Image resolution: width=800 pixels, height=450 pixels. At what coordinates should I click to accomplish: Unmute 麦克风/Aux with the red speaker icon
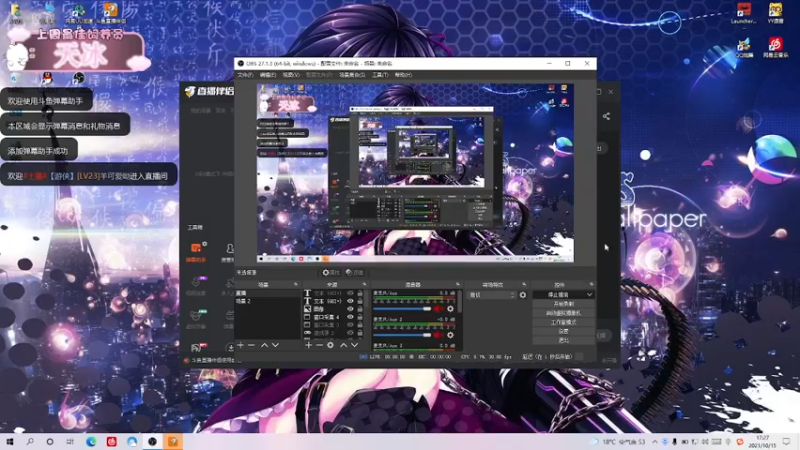click(x=438, y=309)
